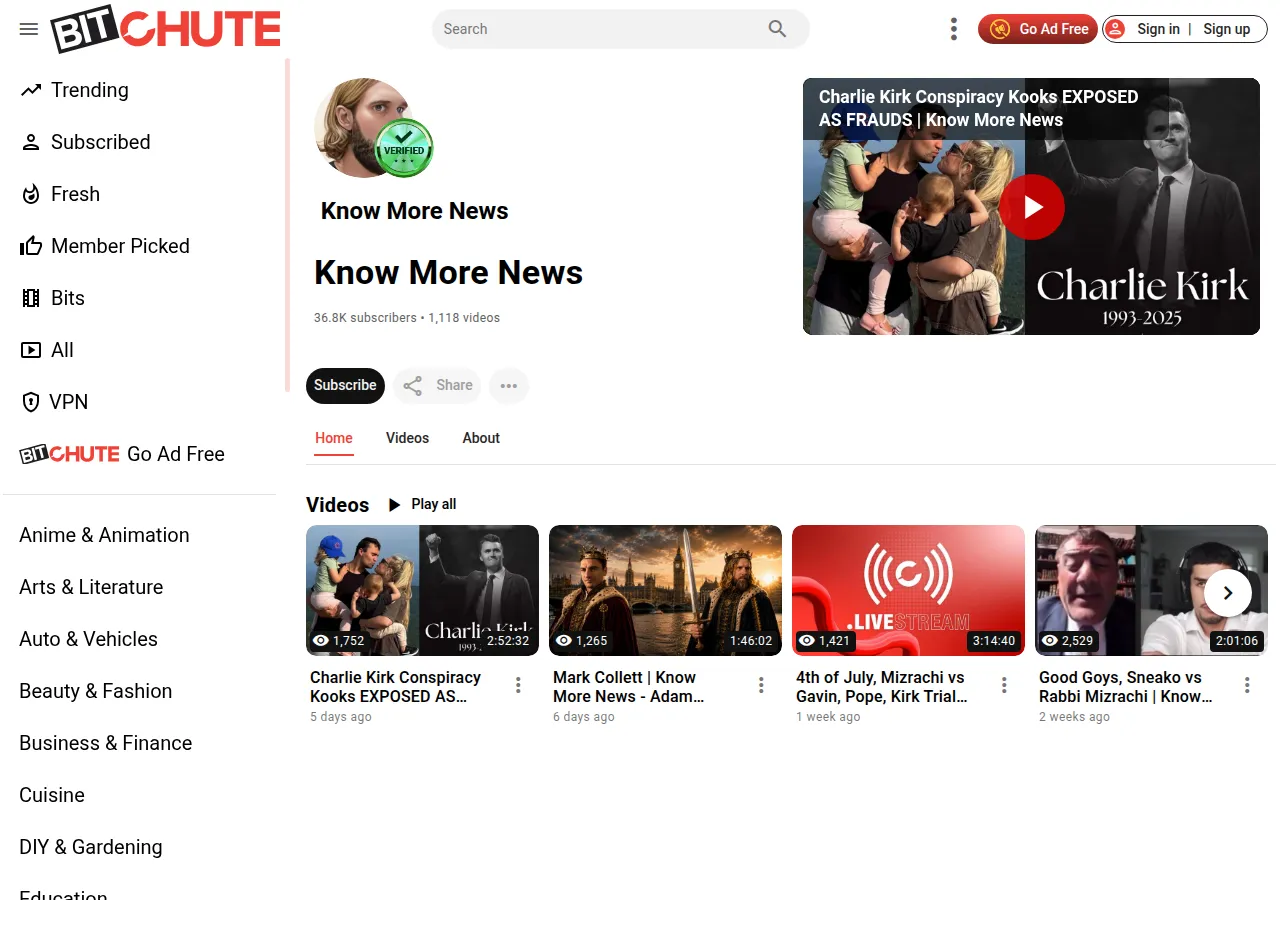Click the '4th of July, Mizrachi vs Gavin' title
The height and width of the screenshot is (948, 1284).
click(881, 687)
